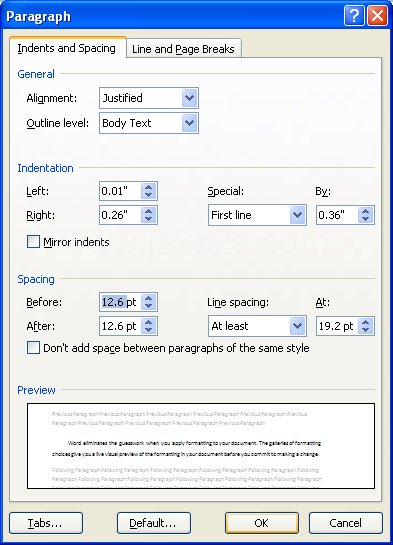This screenshot has height=545, width=393.
Task: Enable the Mirror indents checkbox
Action: tap(33, 242)
